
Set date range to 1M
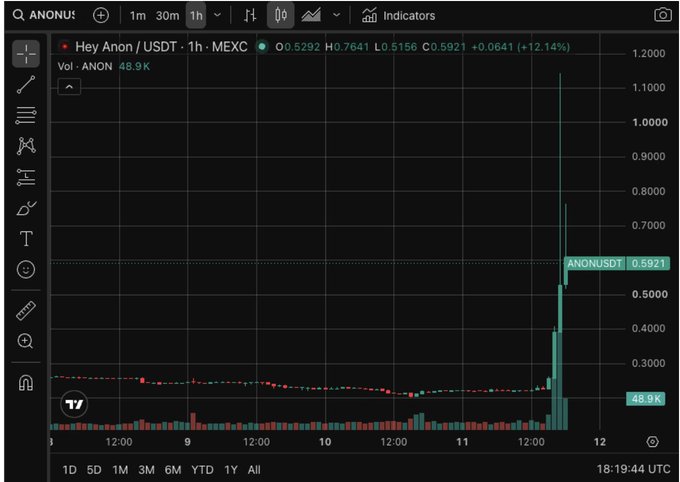[x=120, y=469]
